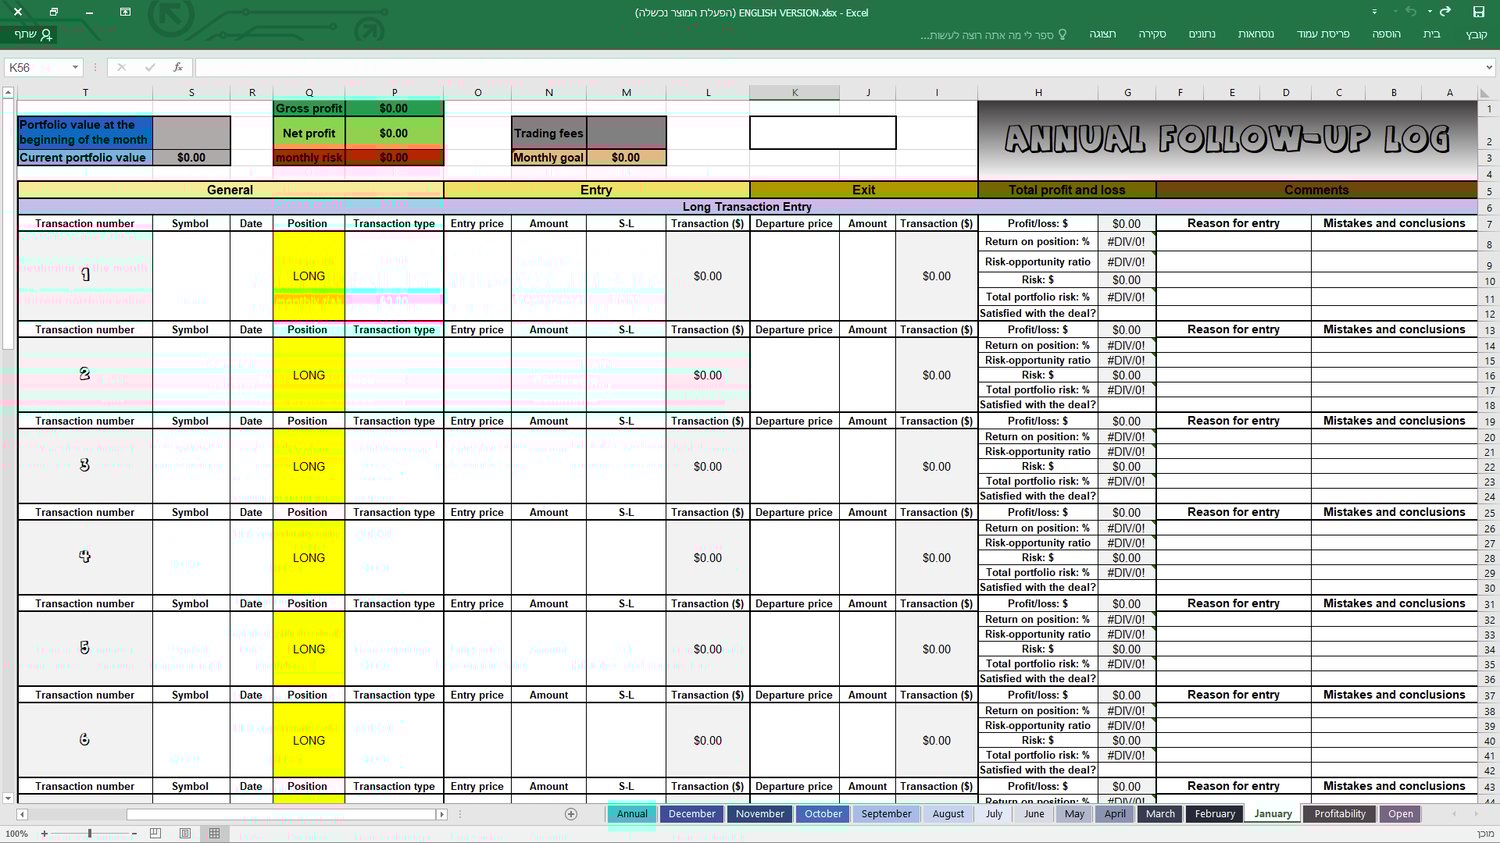Expand the formula bar with the chevron
Screen dimensions: 1500x843
(1489, 67)
